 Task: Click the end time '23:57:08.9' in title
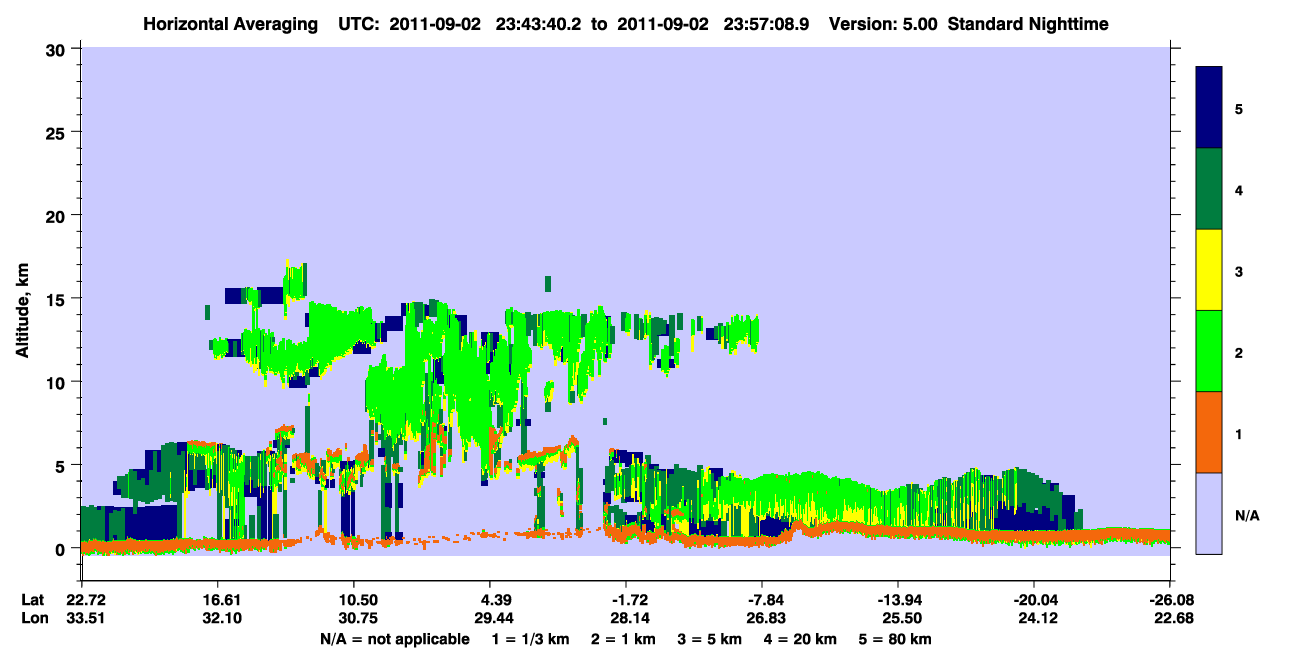click(767, 23)
